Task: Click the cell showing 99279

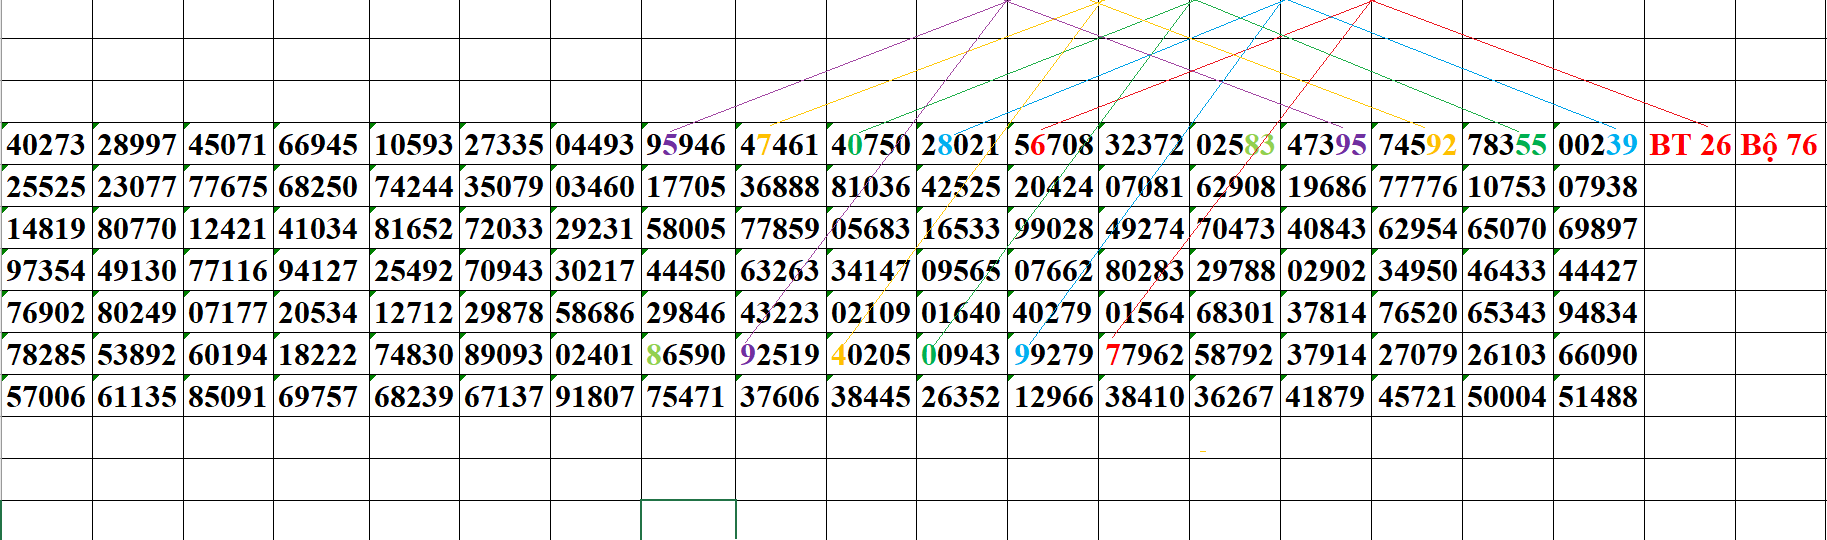Action: [1053, 355]
